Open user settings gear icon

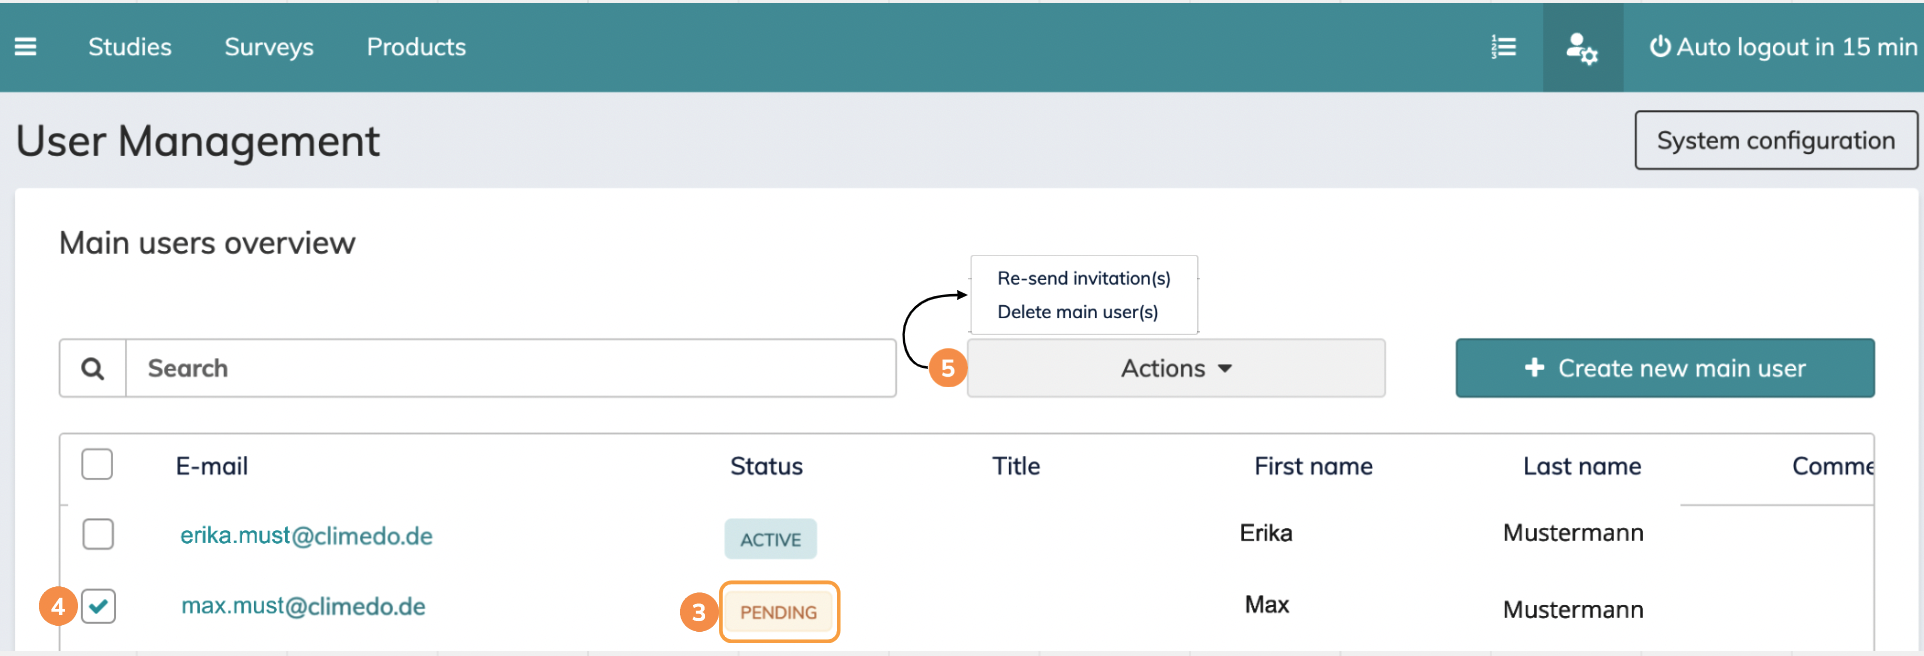click(1582, 48)
